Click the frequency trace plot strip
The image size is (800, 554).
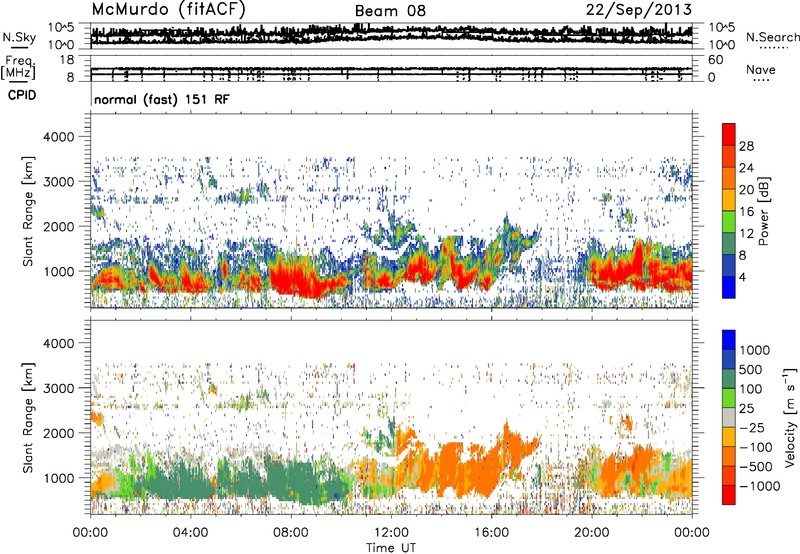click(x=391, y=70)
